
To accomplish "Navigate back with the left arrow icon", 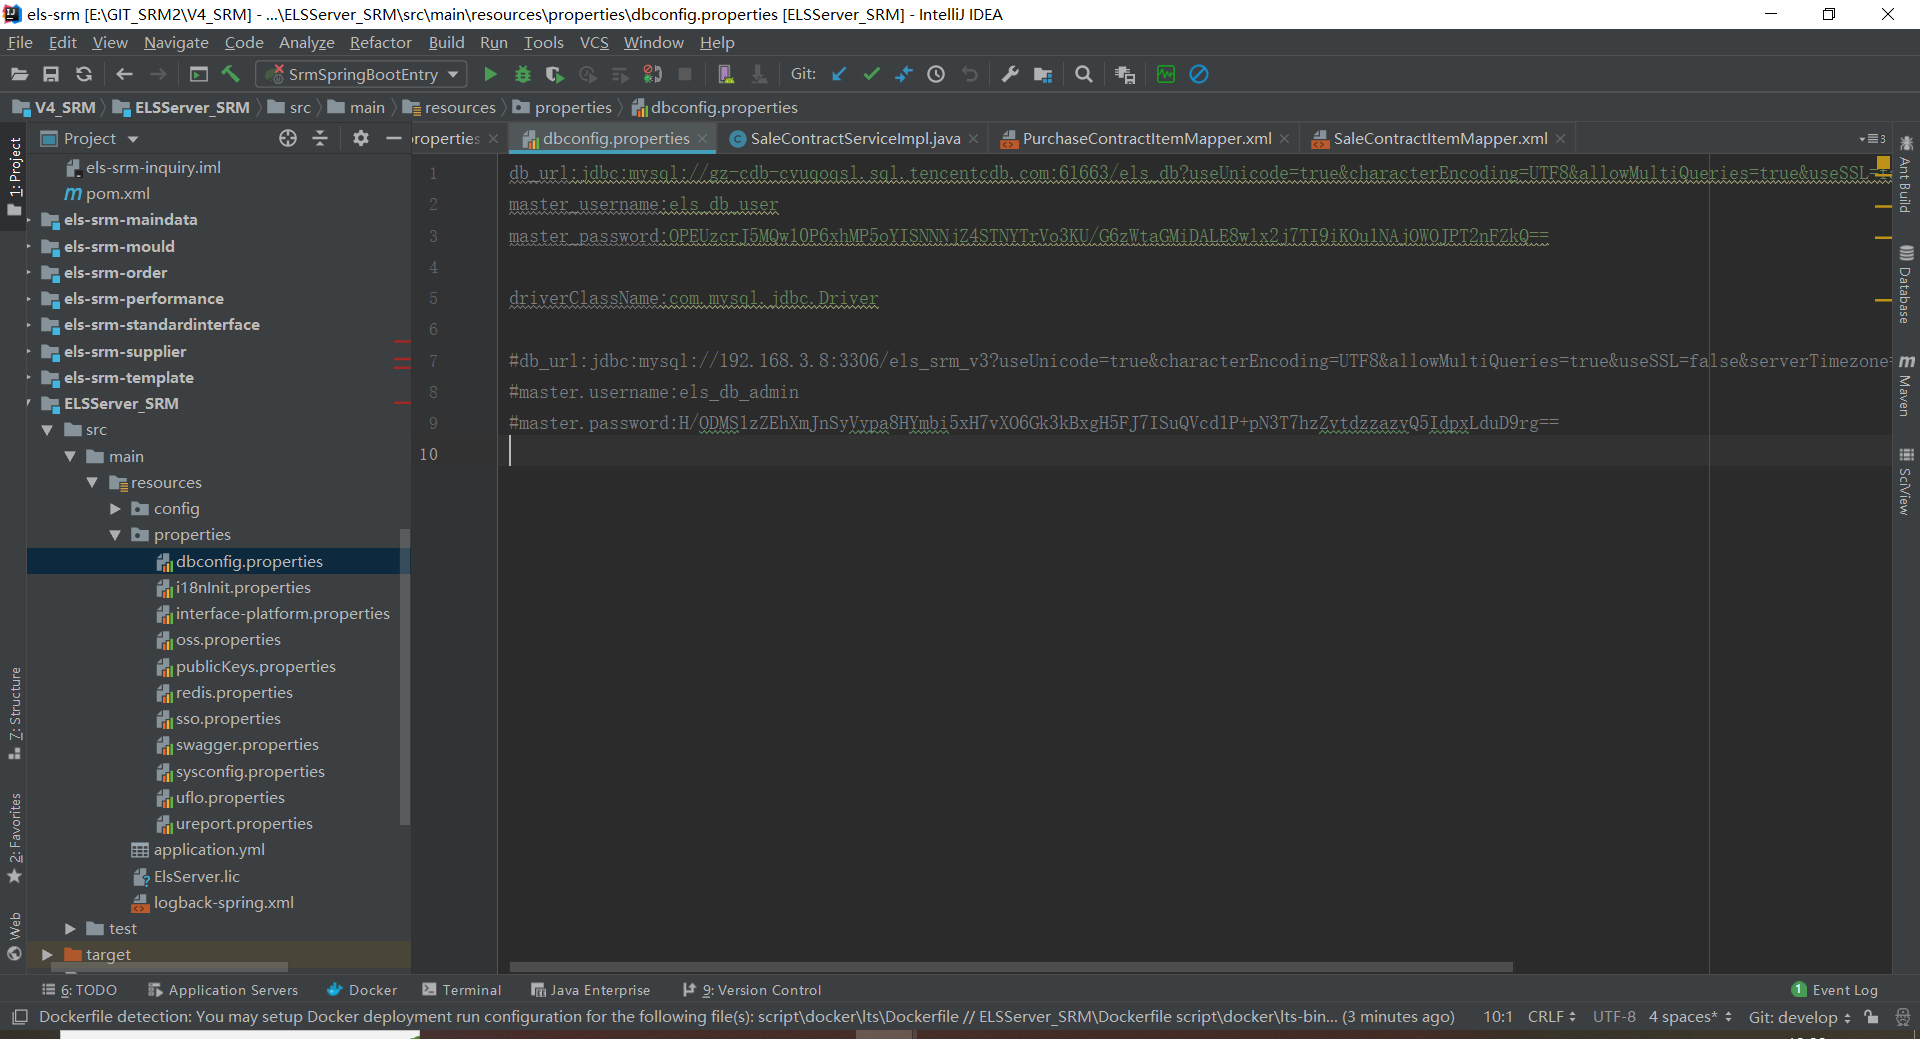I will click(x=124, y=74).
